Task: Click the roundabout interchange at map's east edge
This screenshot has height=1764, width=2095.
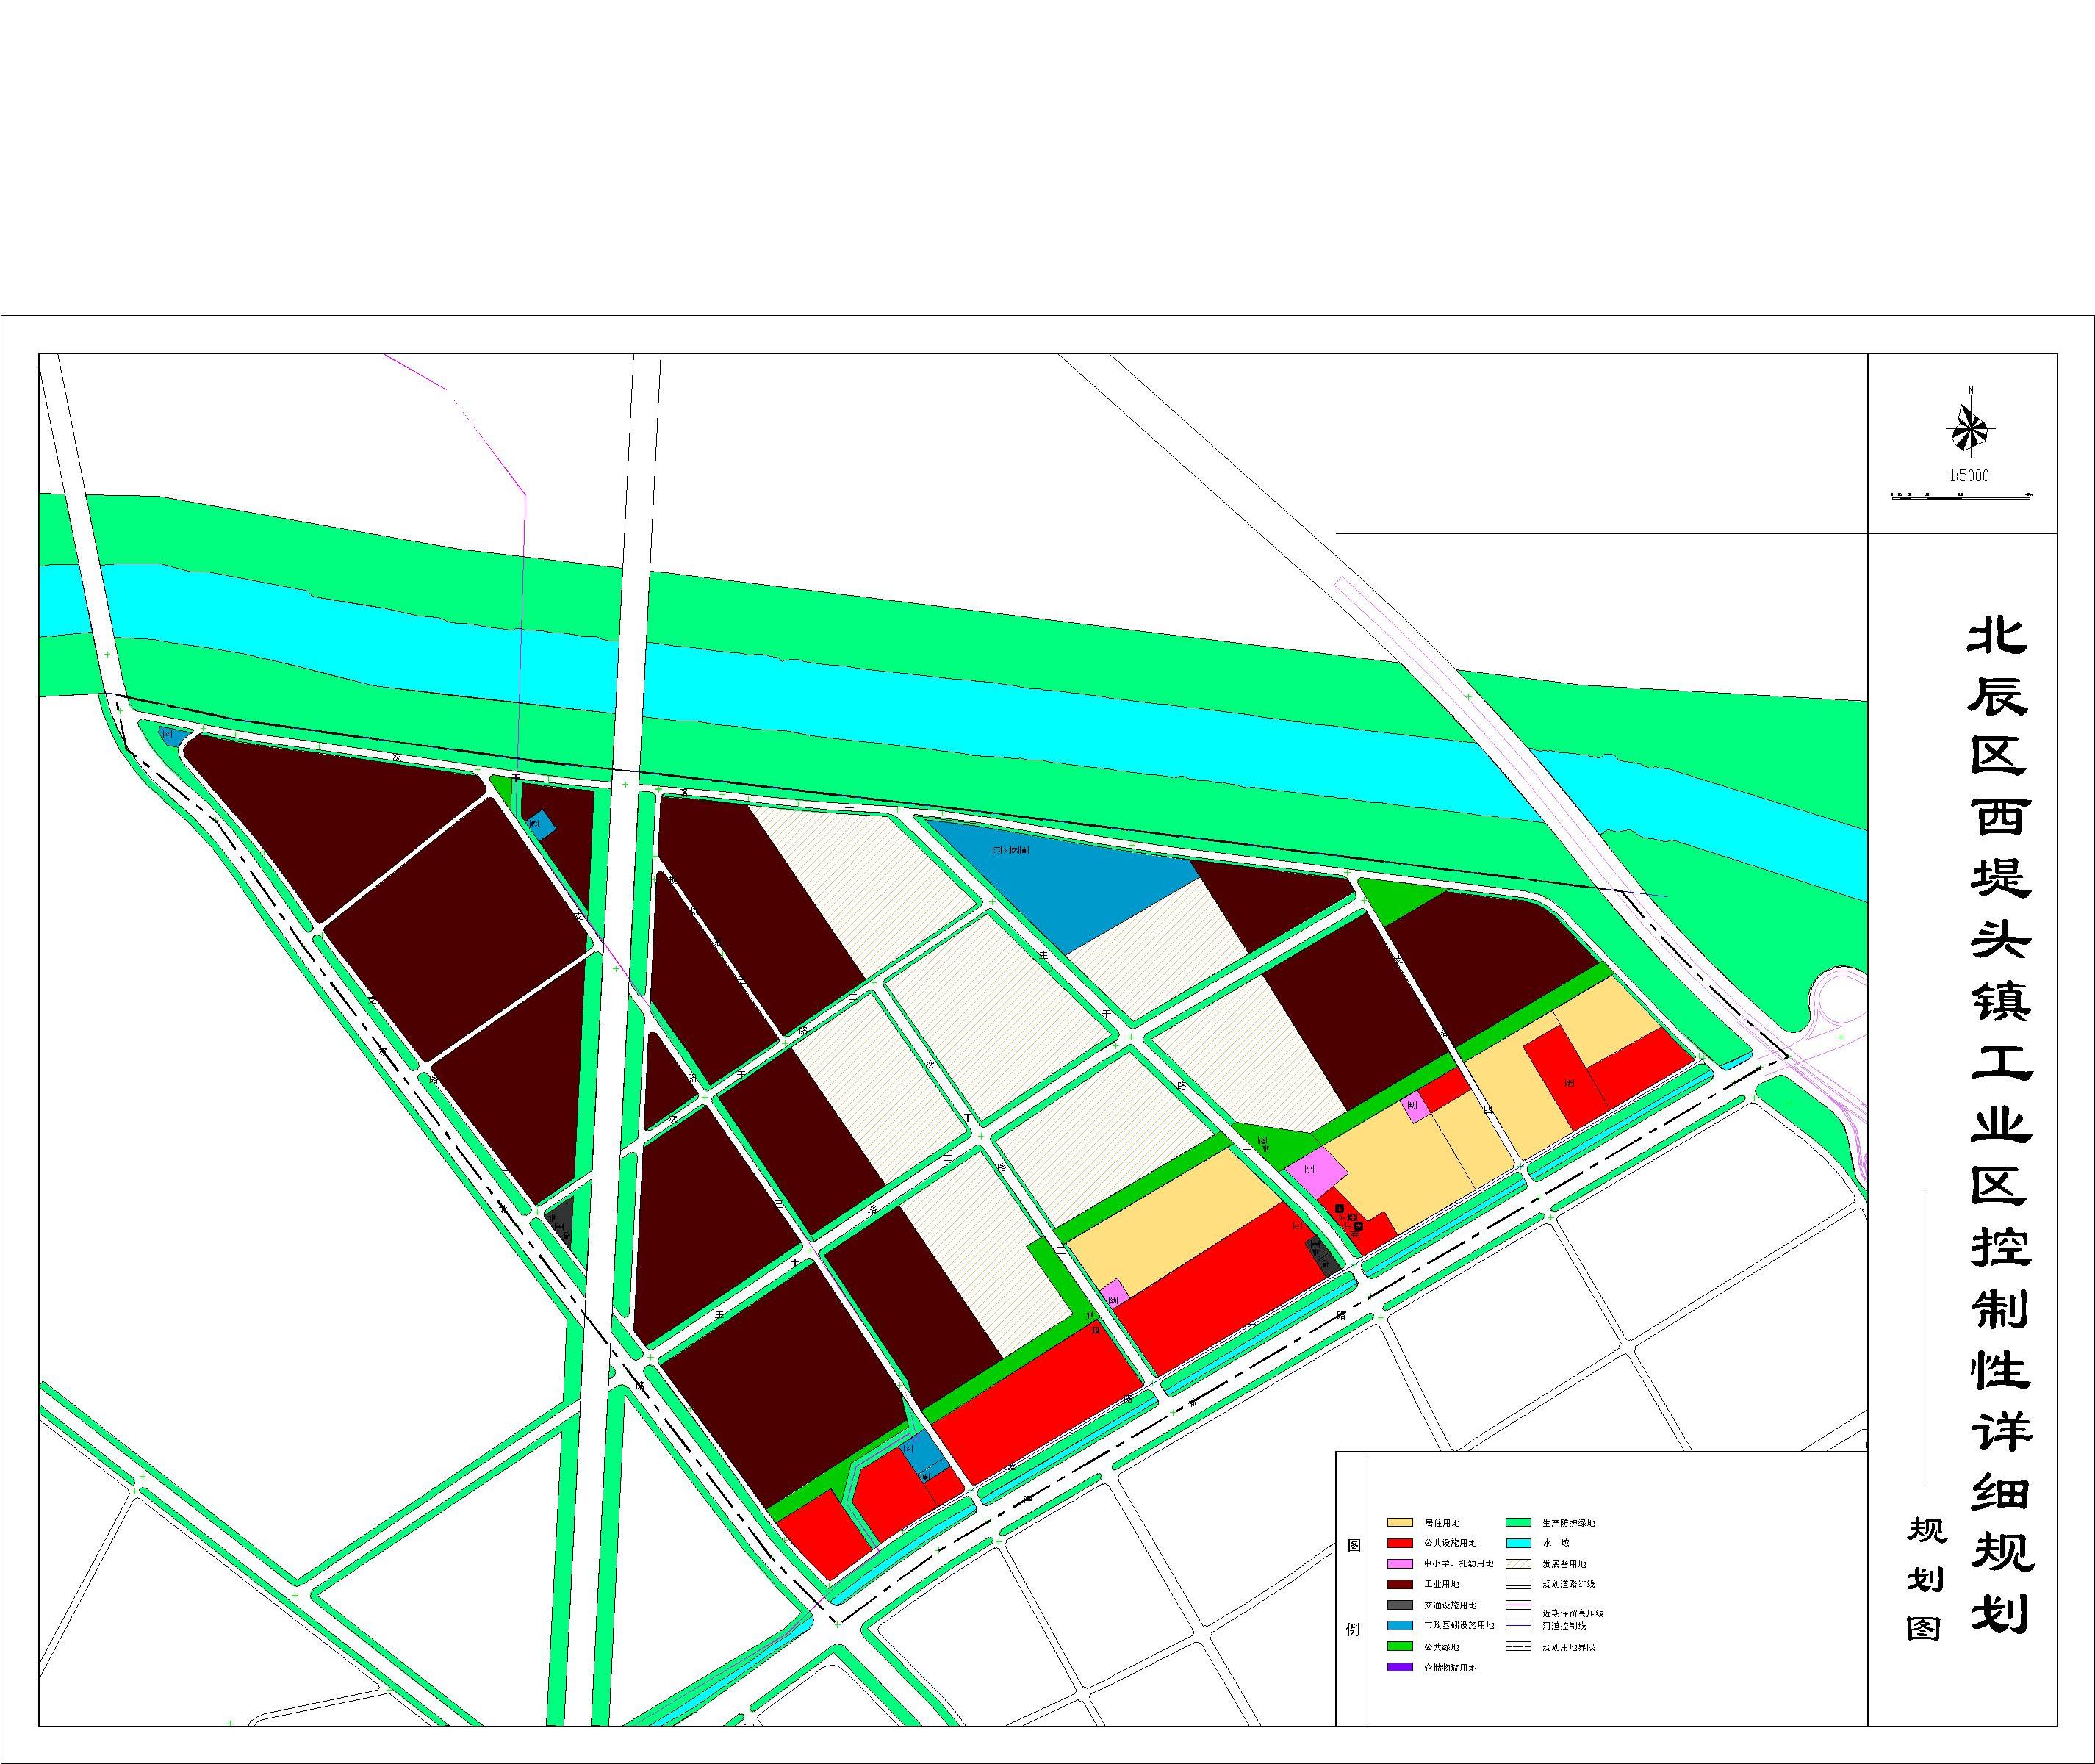Action: click(1839, 1000)
